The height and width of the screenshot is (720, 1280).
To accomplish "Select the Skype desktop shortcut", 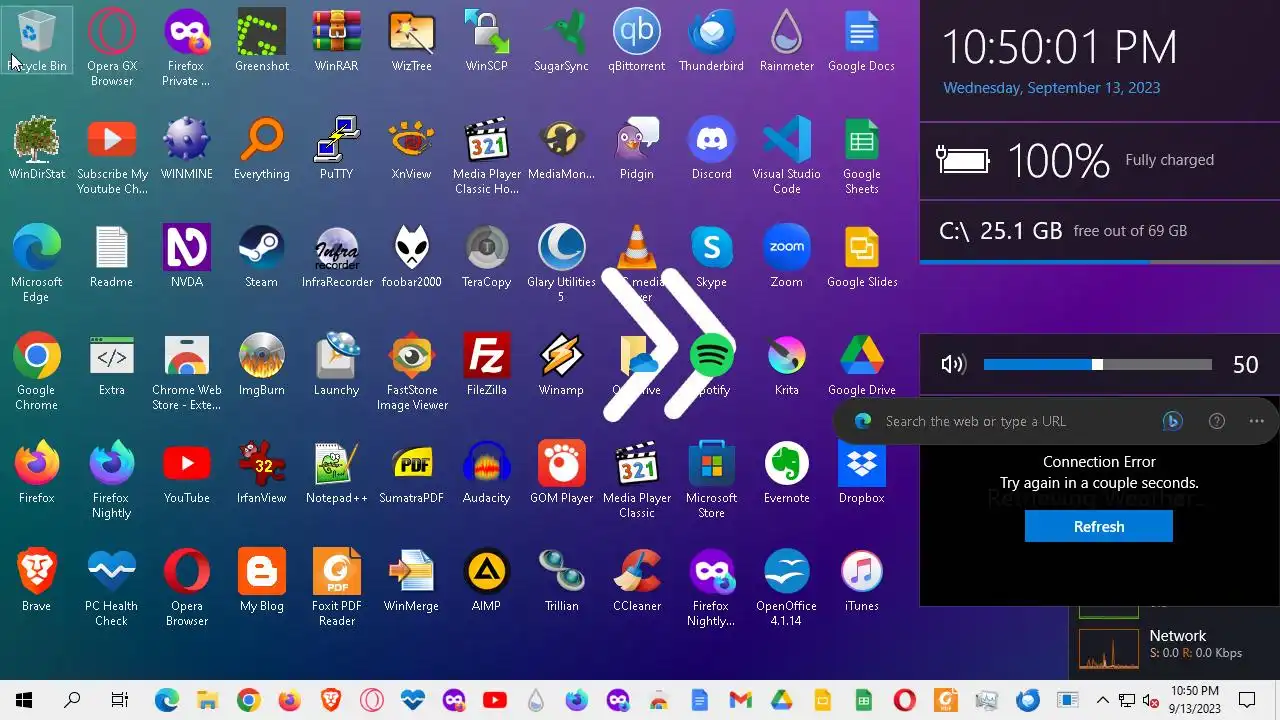I will pos(712,256).
